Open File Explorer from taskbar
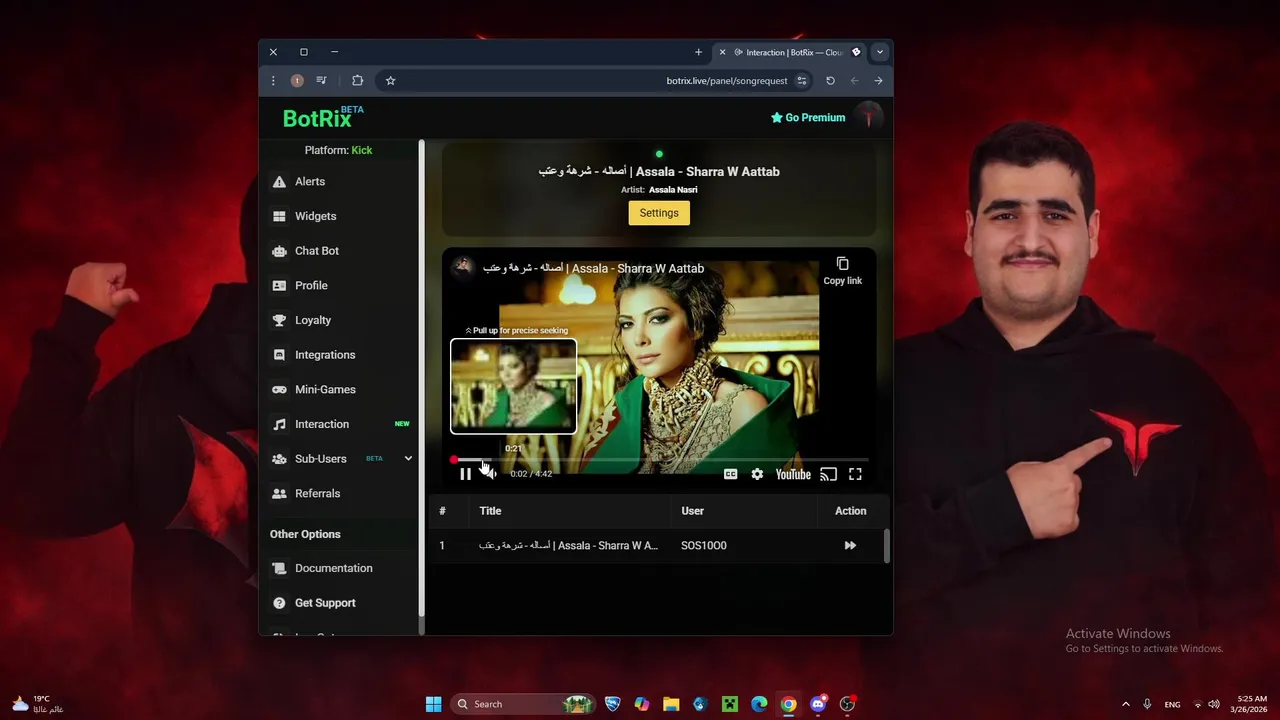Image resolution: width=1280 pixels, height=720 pixels. click(x=671, y=704)
